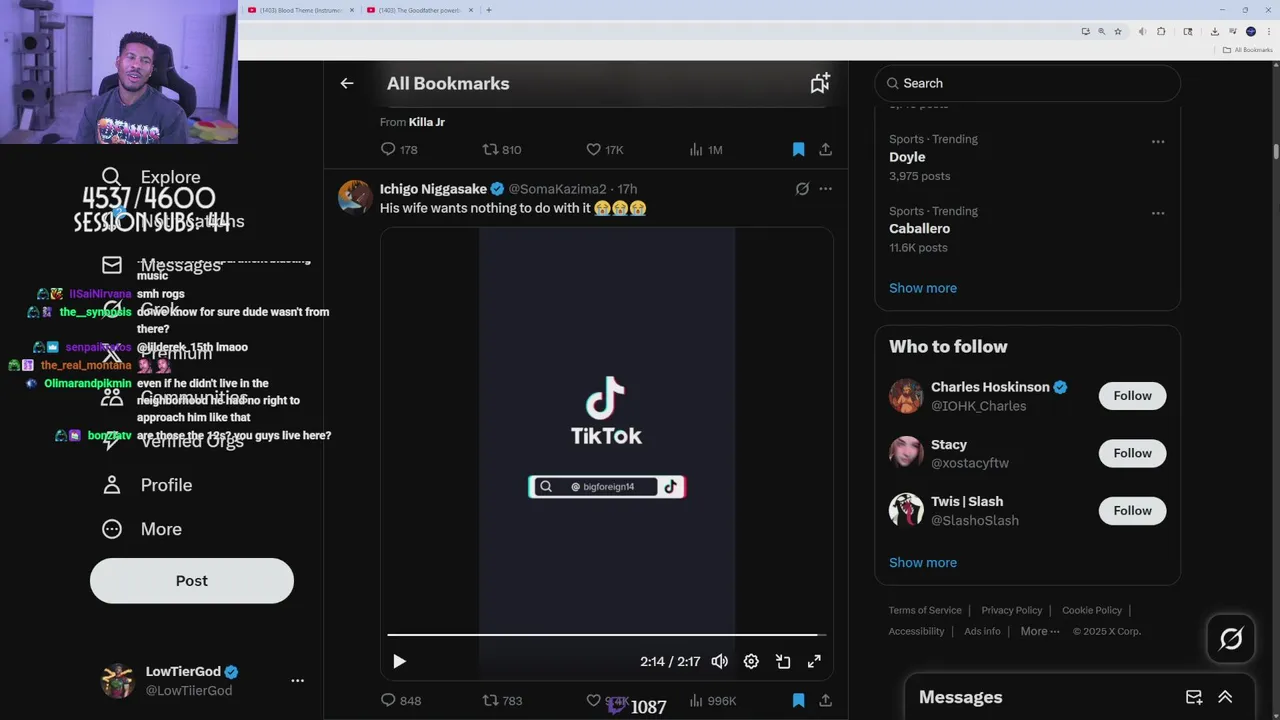Viewport: 1280px width, 720px height.
Task: Expand the footer More menu
Action: coord(1039,632)
